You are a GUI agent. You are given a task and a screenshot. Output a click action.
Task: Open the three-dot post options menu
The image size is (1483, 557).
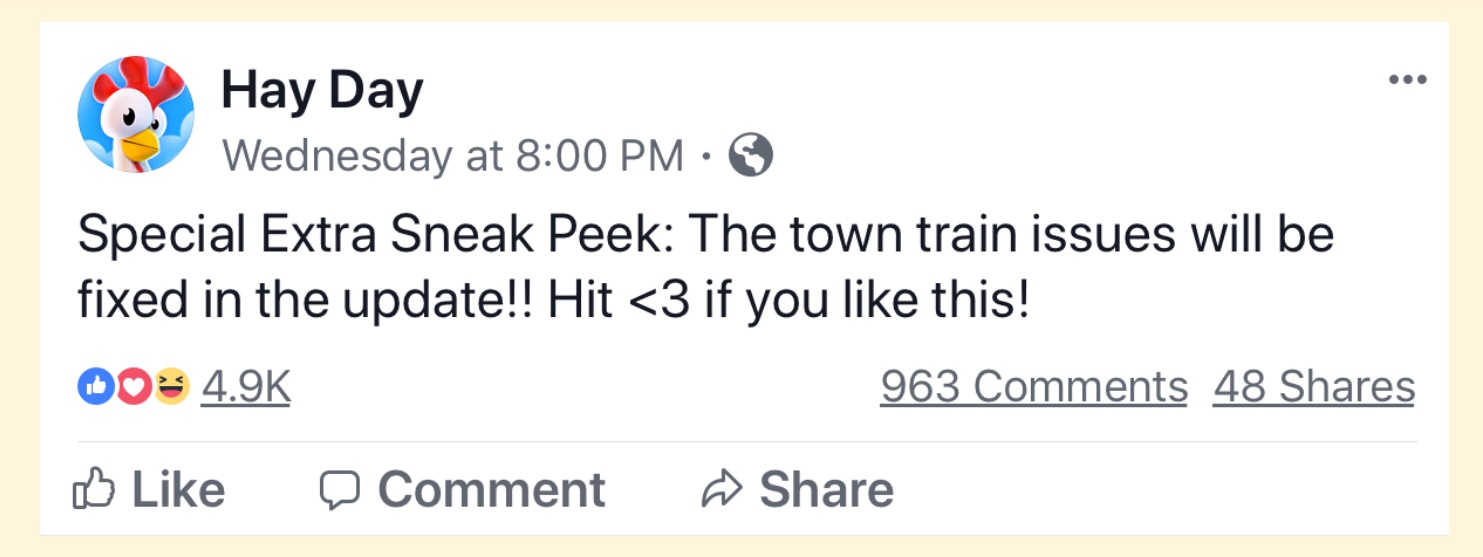(1407, 80)
